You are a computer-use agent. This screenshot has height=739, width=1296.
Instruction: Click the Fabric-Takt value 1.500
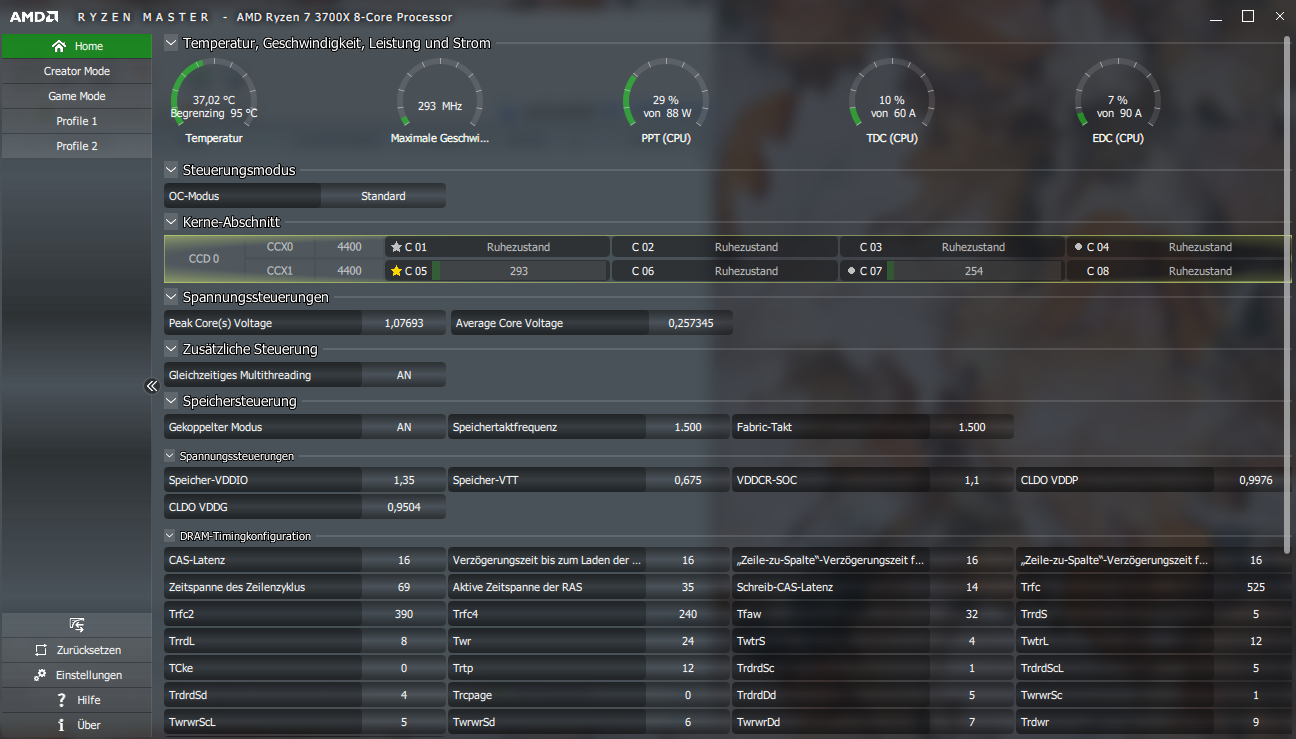(x=972, y=427)
